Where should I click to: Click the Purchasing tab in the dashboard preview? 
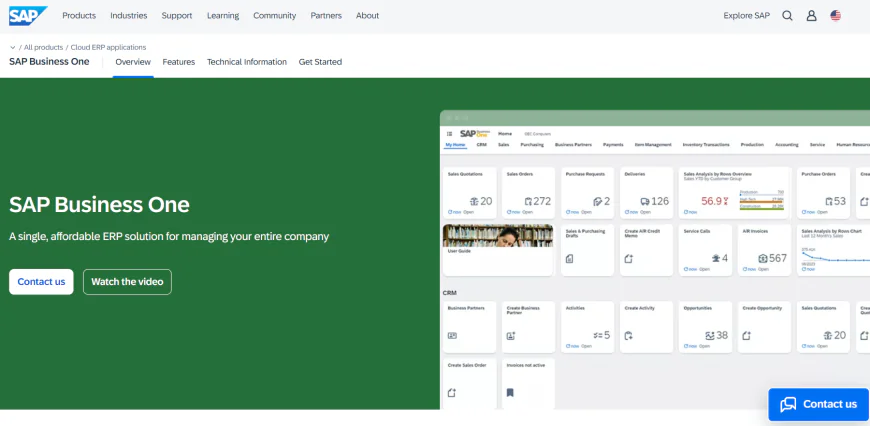[532, 145]
